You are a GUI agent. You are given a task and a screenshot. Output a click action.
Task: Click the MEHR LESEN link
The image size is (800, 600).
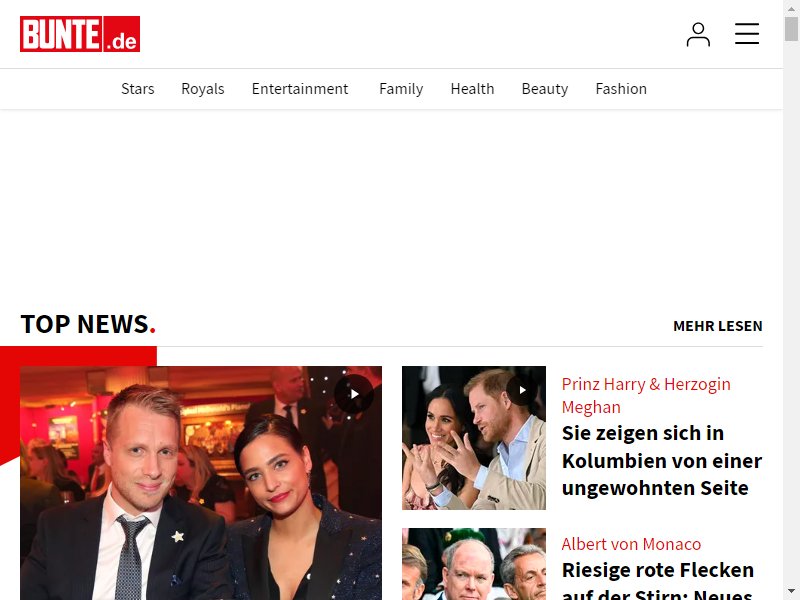click(x=718, y=326)
